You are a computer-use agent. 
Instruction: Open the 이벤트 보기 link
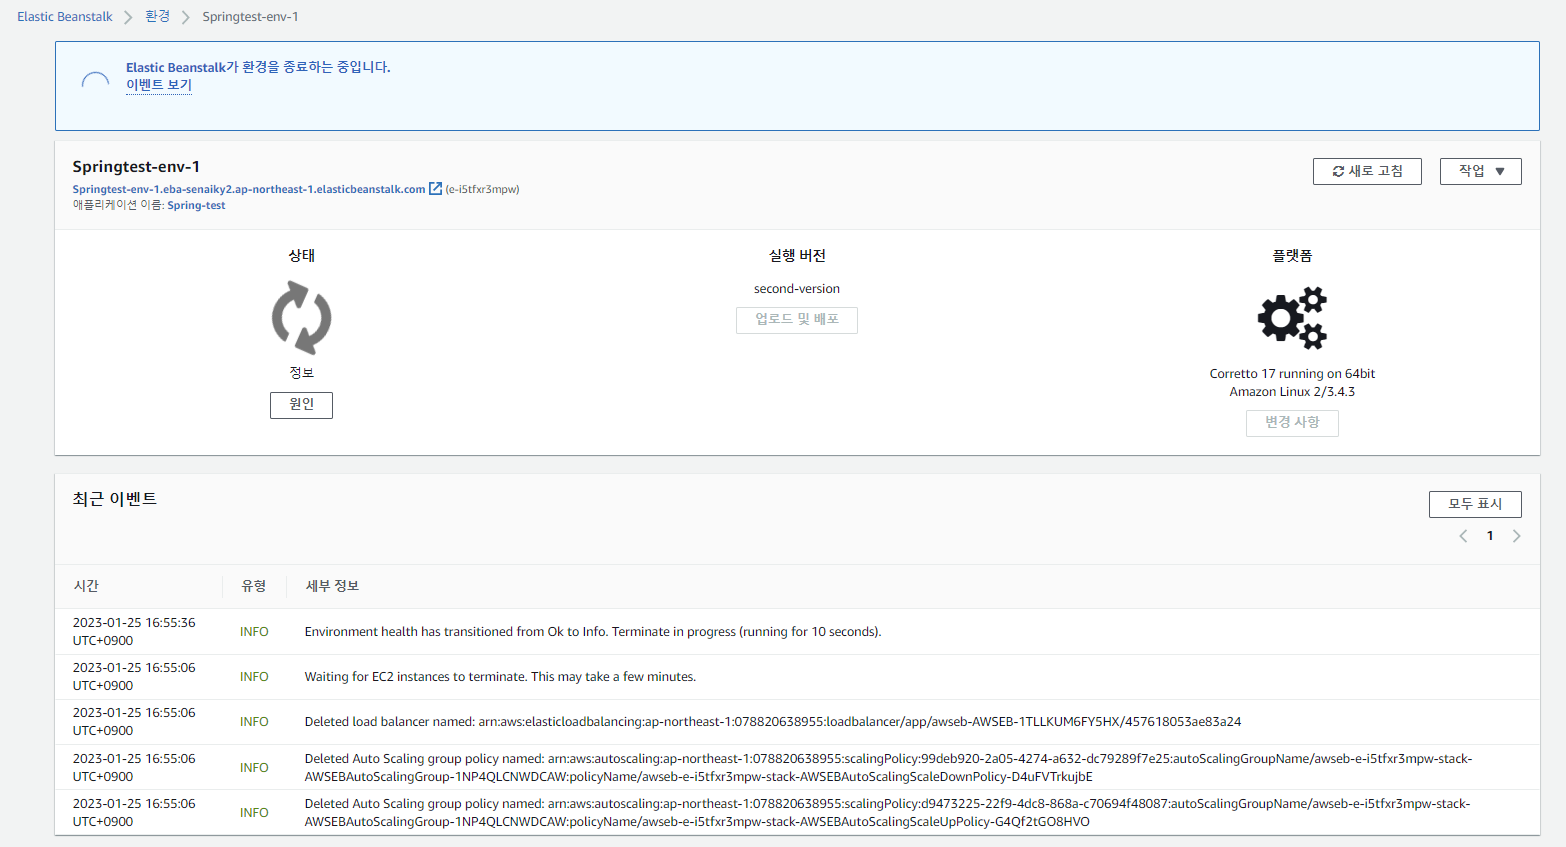159,85
